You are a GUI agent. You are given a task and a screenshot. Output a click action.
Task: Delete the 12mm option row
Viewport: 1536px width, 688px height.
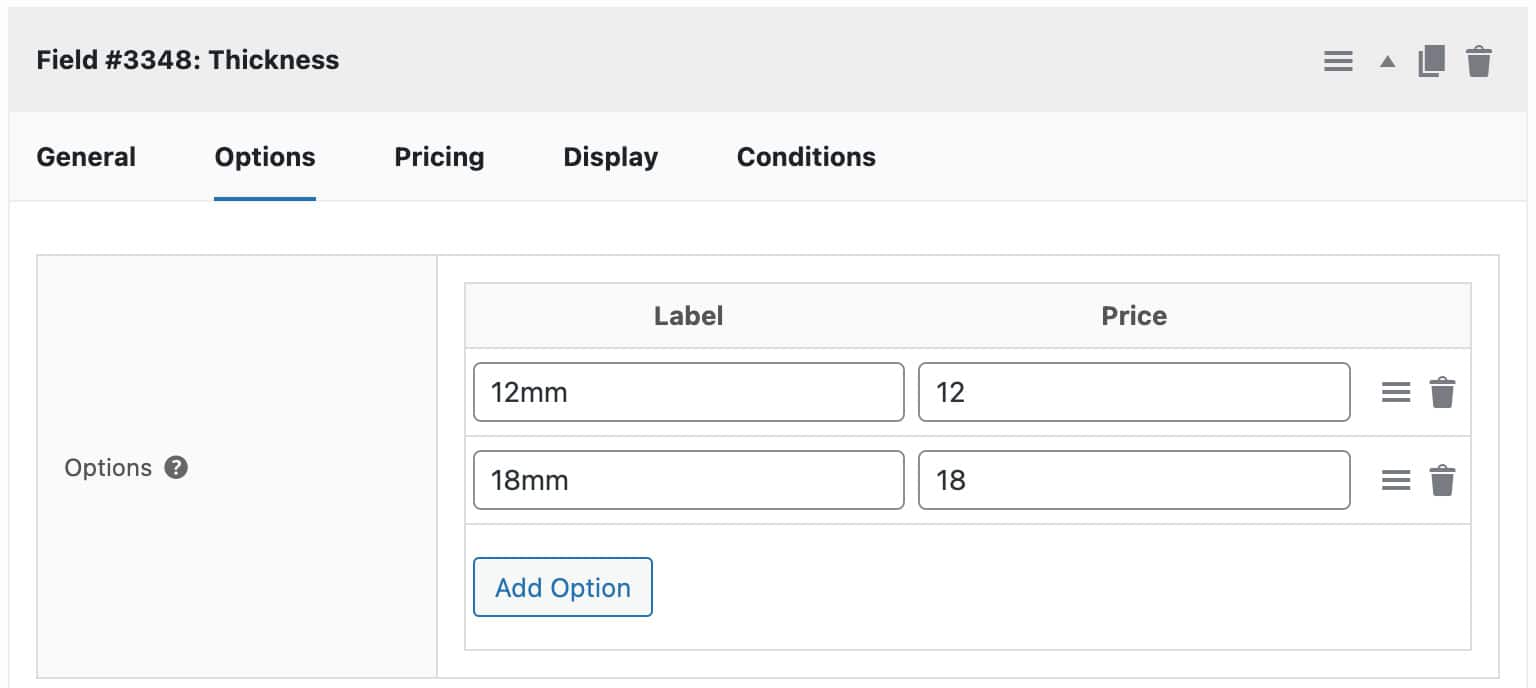click(x=1444, y=392)
